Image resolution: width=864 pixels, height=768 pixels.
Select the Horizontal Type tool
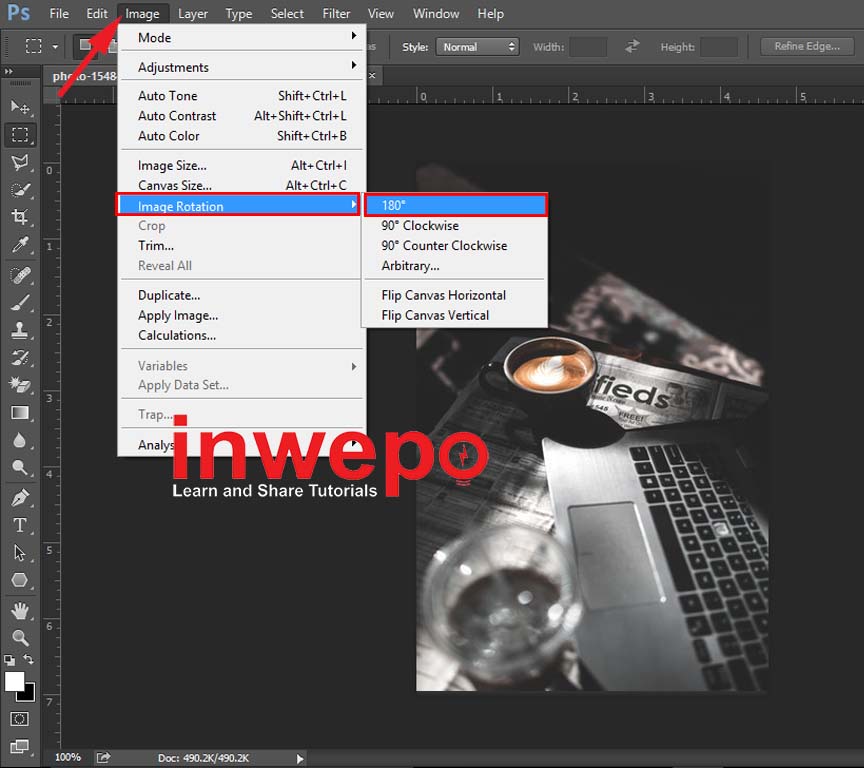tap(20, 525)
